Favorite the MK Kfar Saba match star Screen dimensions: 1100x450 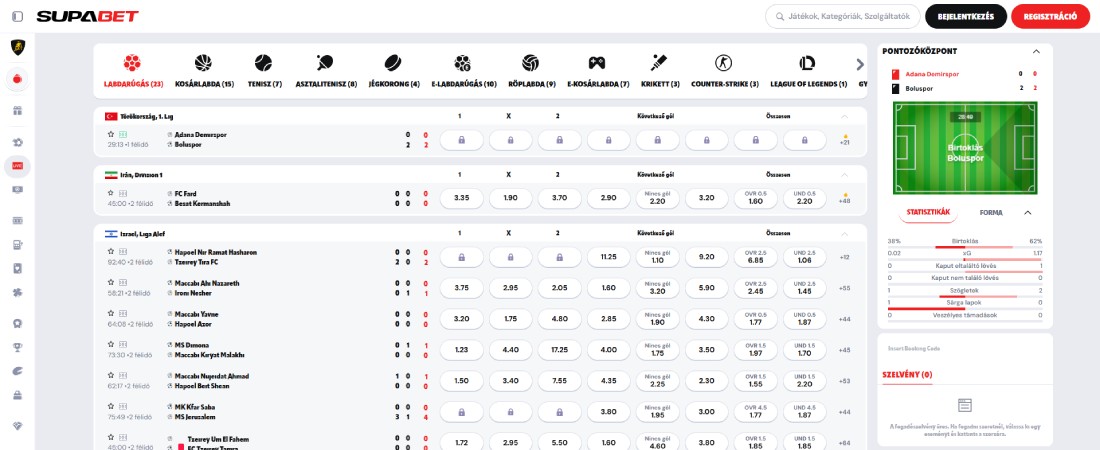pyautogui.click(x=110, y=406)
